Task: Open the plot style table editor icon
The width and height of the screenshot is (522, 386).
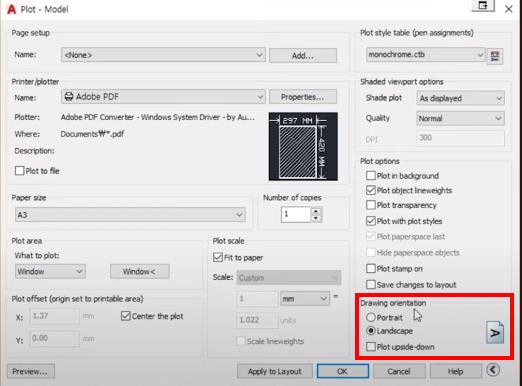Action: point(495,56)
